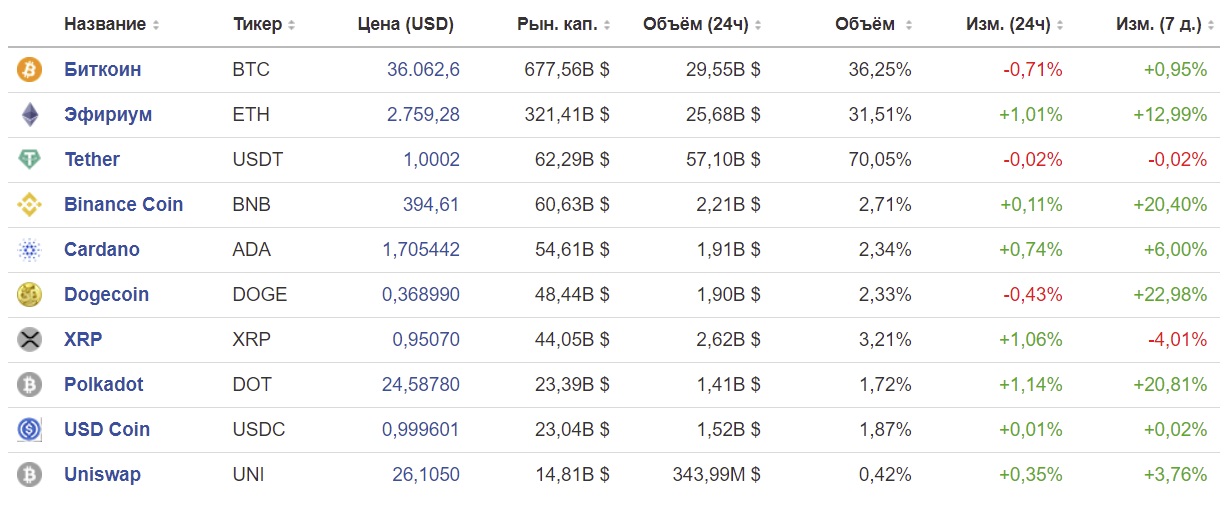
Task: Click the Bitcoin orange coin icon
Action: (x=30, y=70)
